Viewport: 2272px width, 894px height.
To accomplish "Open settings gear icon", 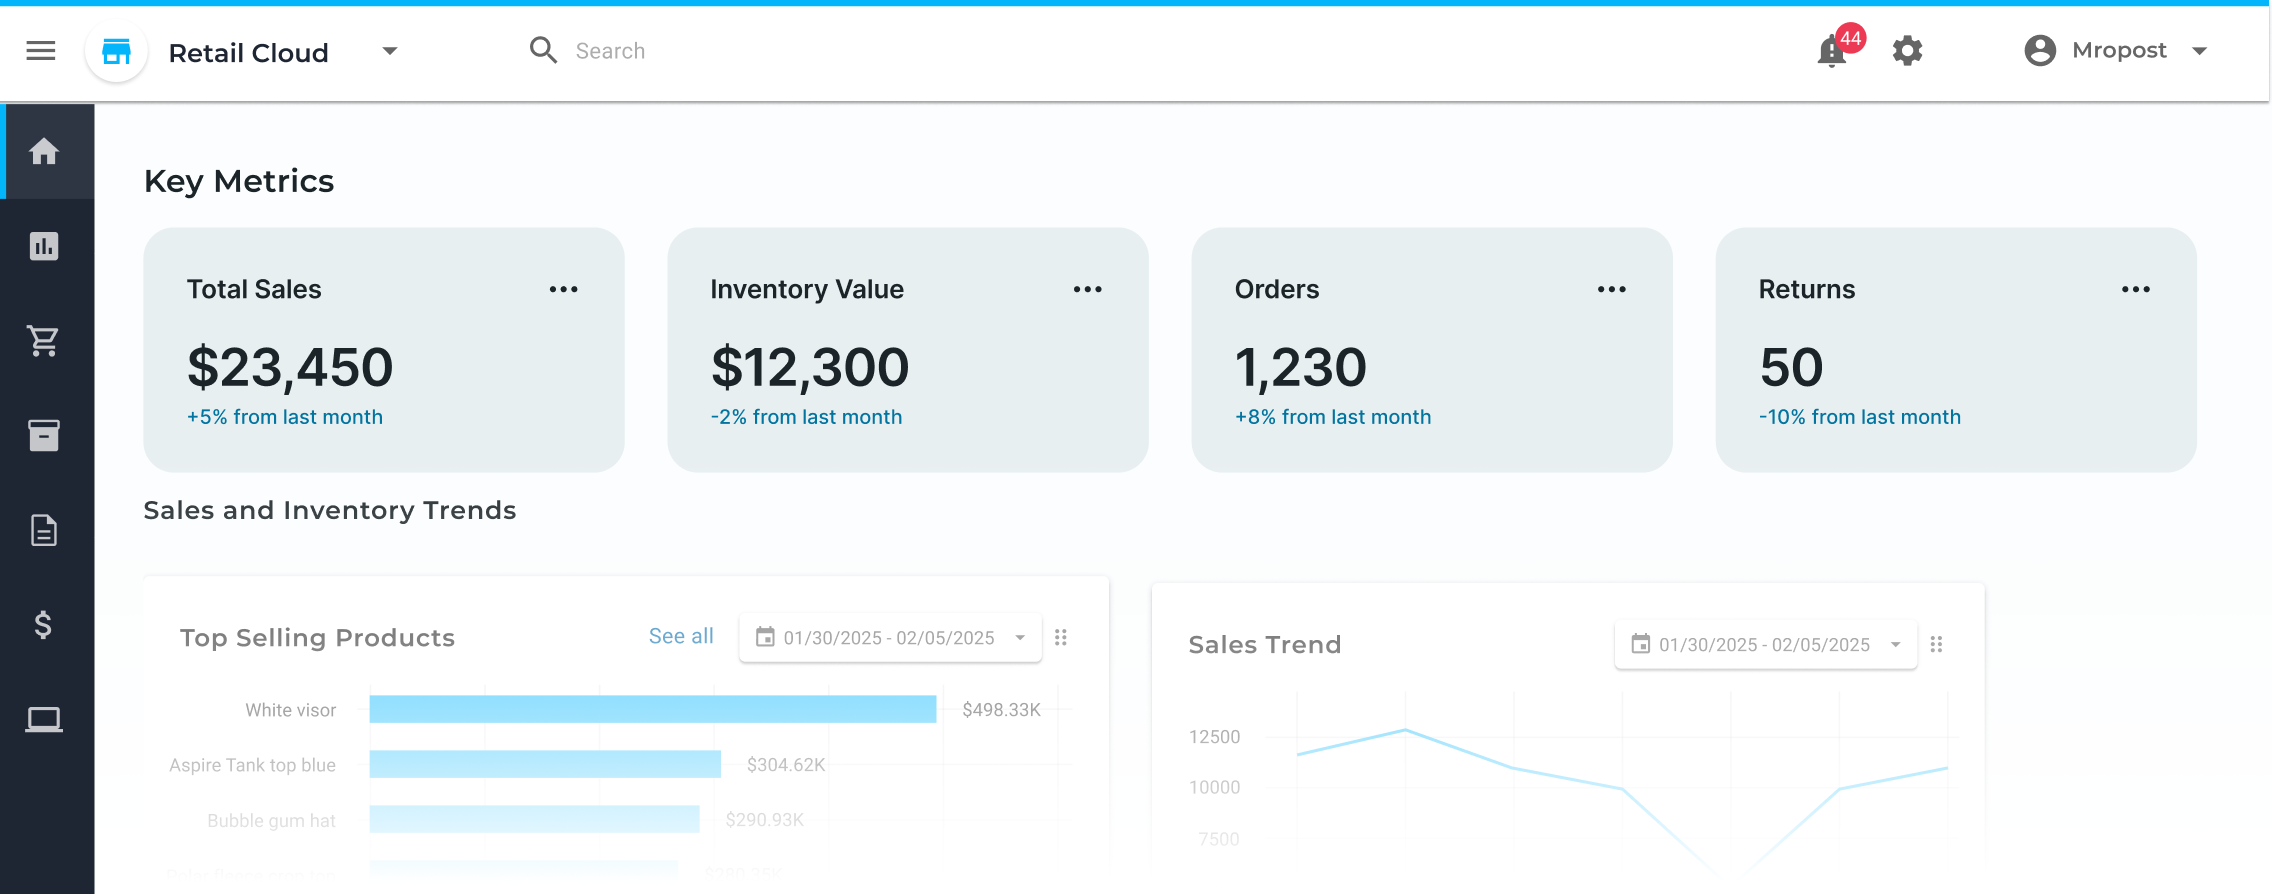I will point(1907,51).
